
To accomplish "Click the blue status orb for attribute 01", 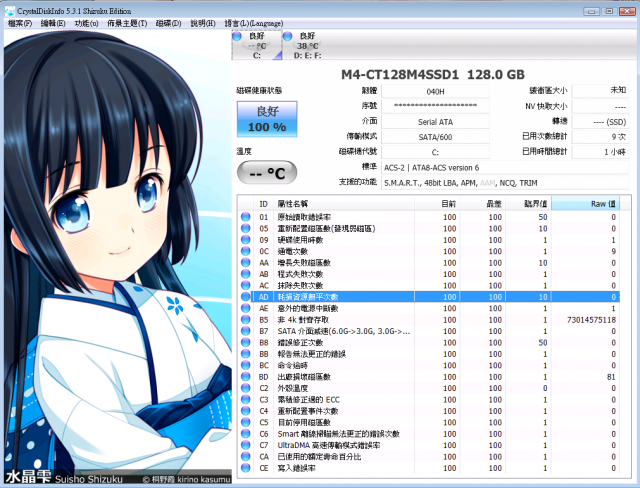I will point(245,217).
